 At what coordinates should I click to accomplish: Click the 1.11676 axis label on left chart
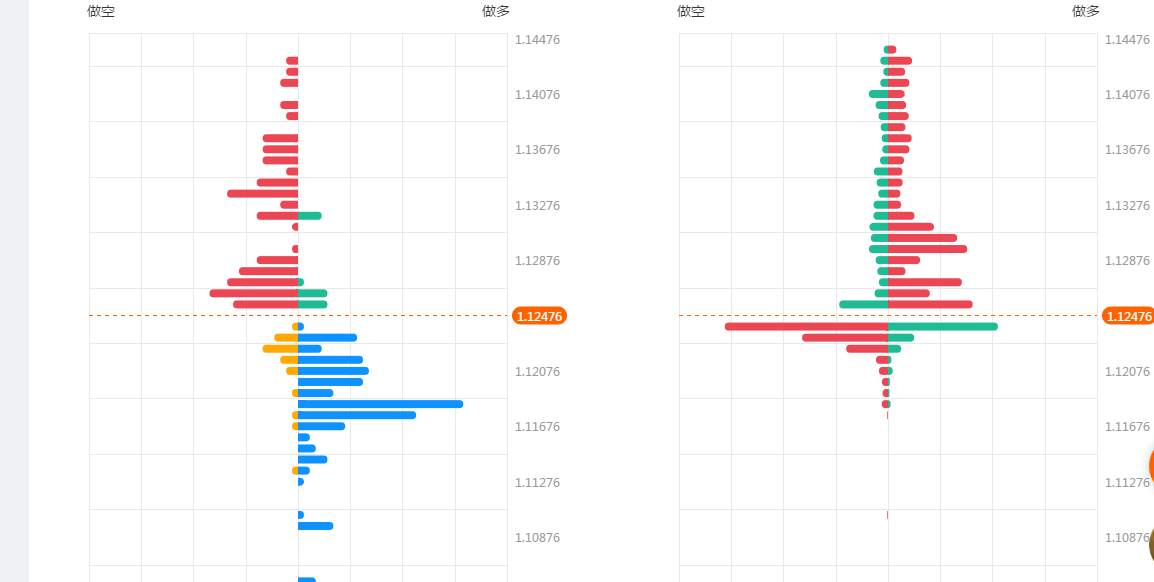click(x=537, y=427)
